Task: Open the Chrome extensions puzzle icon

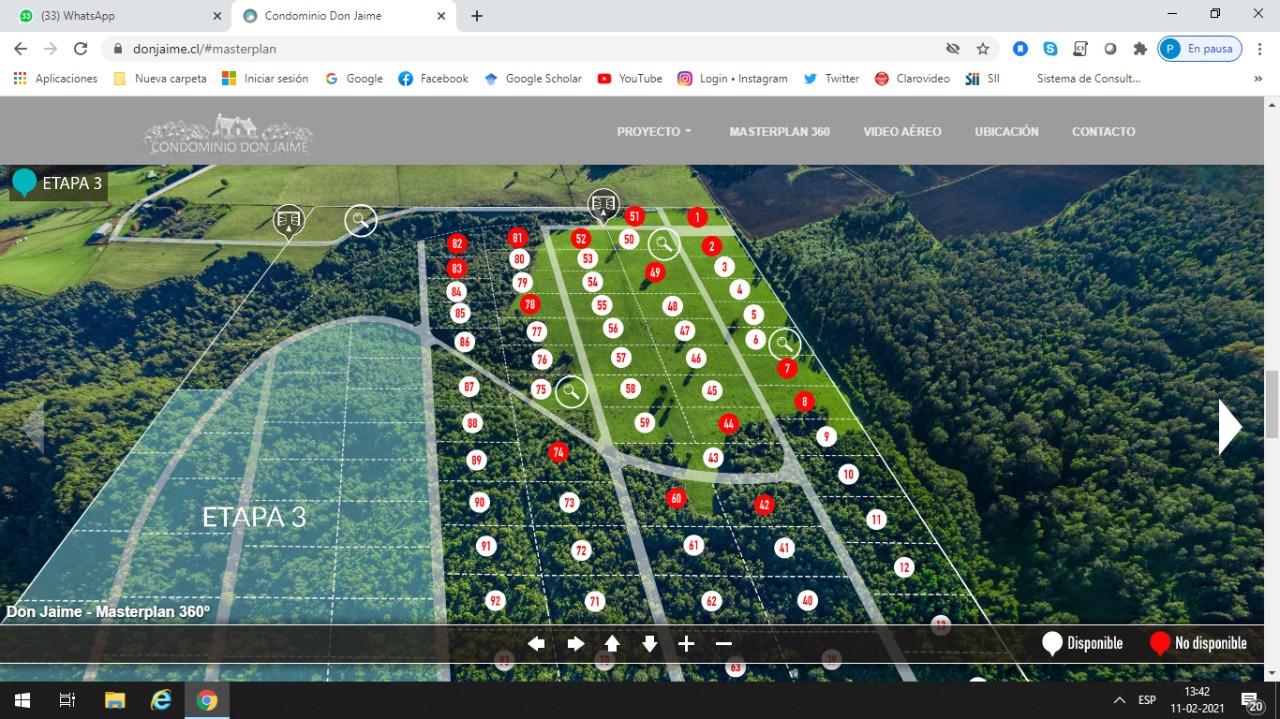Action: tap(1139, 49)
